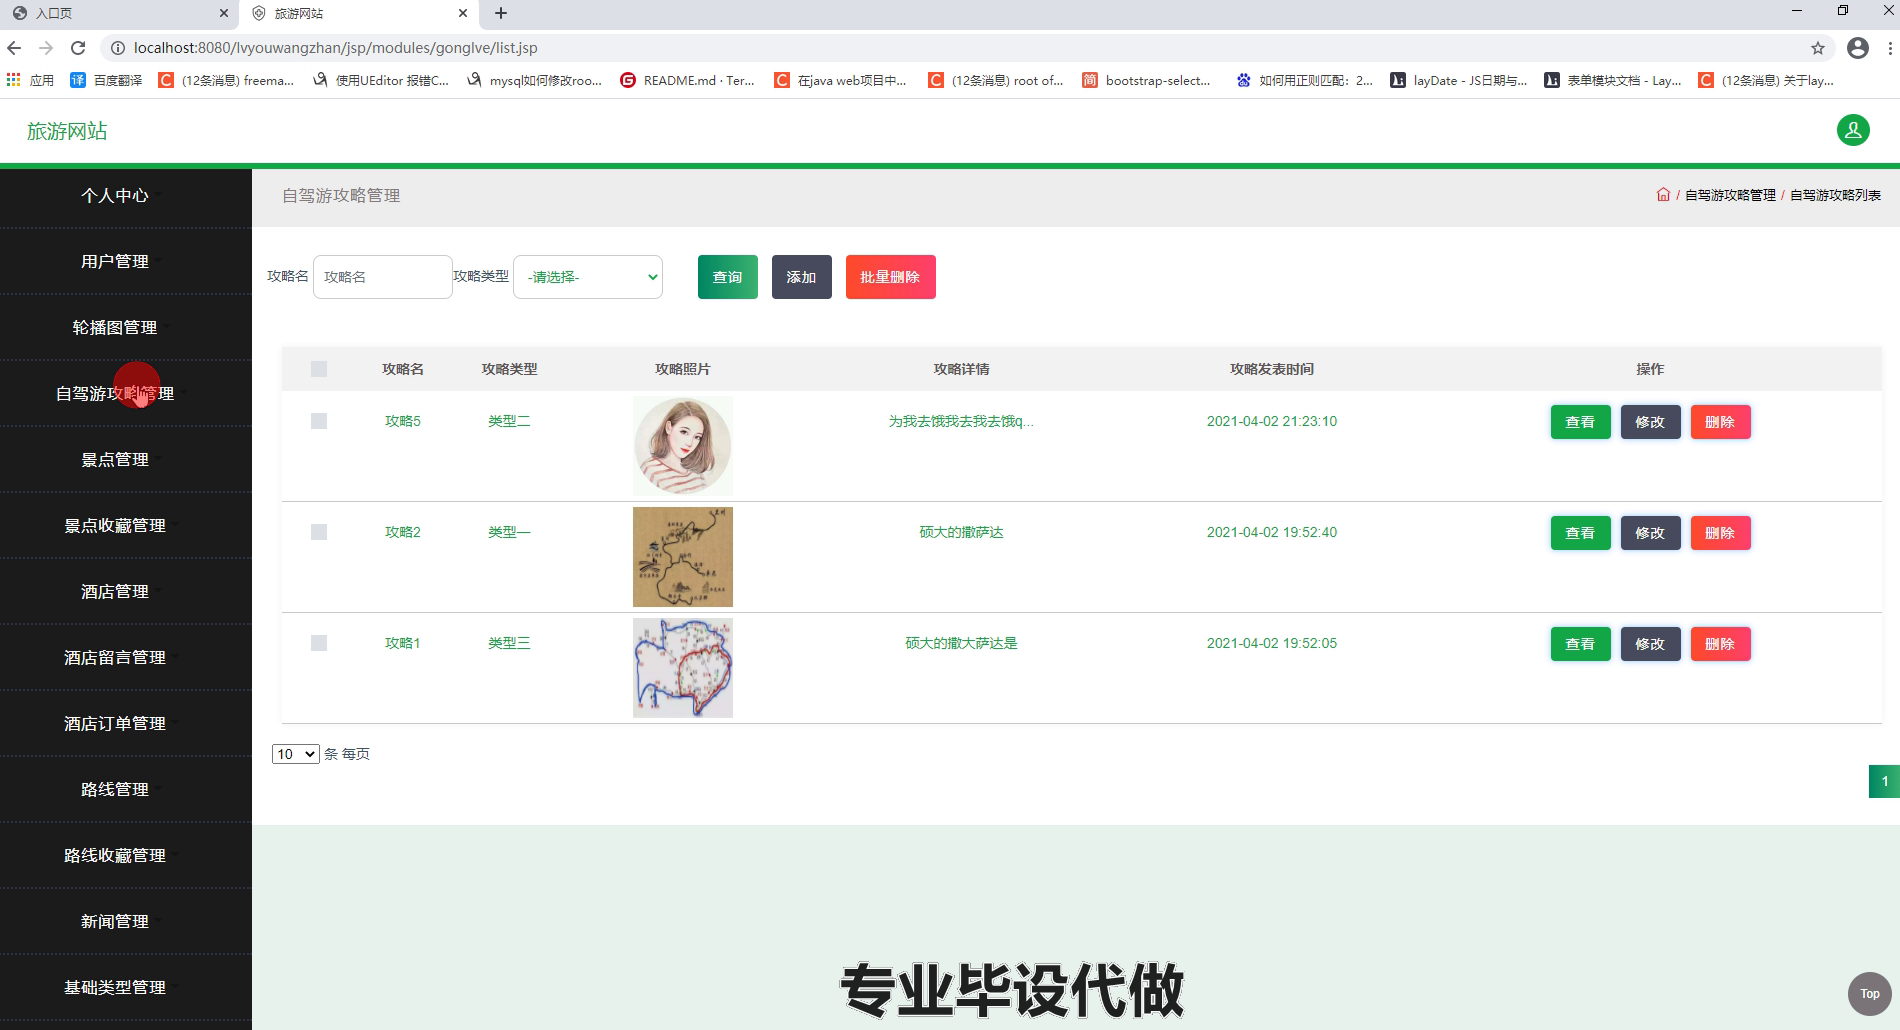Expand 路线管理 sidebar menu
This screenshot has width=1900, height=1030.
pos(115,790)
